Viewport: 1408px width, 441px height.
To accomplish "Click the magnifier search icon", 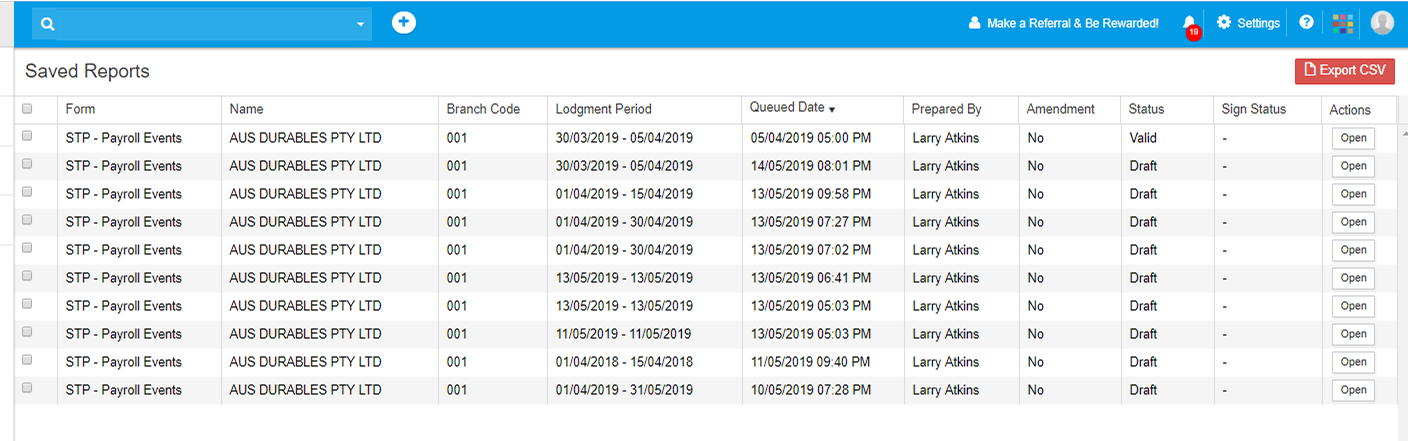I will tap(48, 24).
